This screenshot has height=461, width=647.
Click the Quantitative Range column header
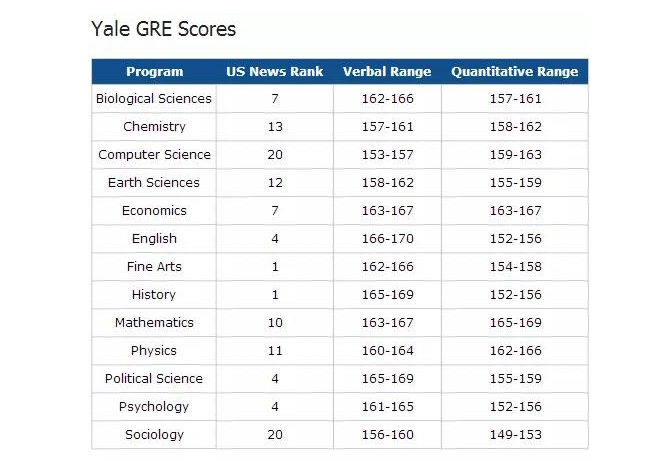point(515,71)
